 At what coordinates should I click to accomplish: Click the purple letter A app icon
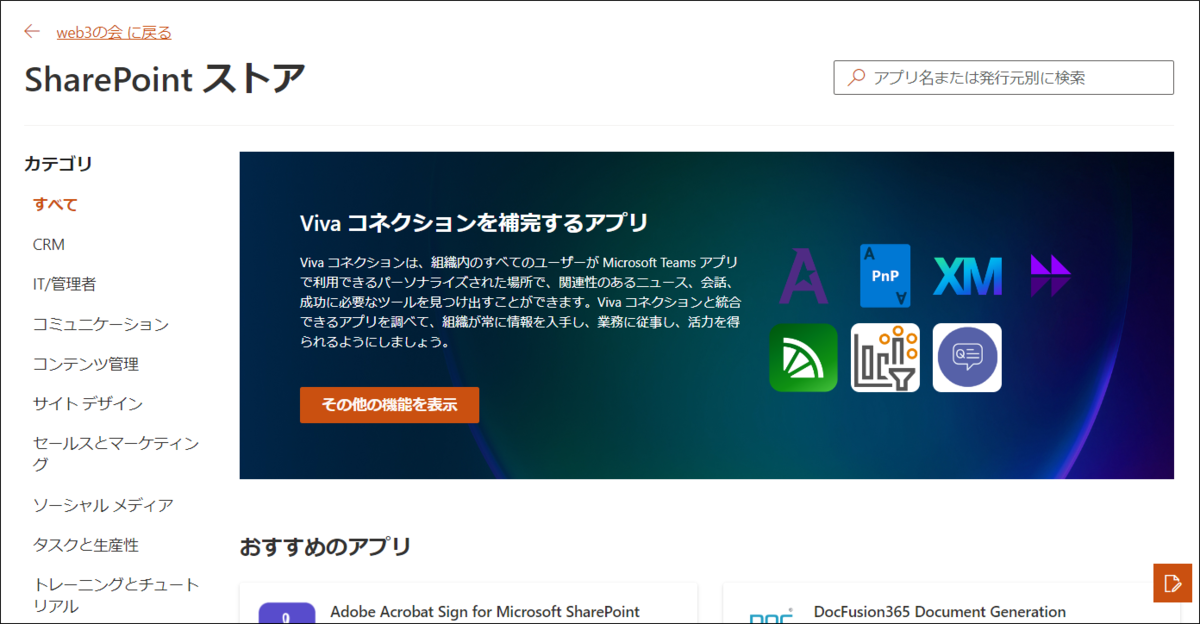pyautogui.click(x=804, y=275)
